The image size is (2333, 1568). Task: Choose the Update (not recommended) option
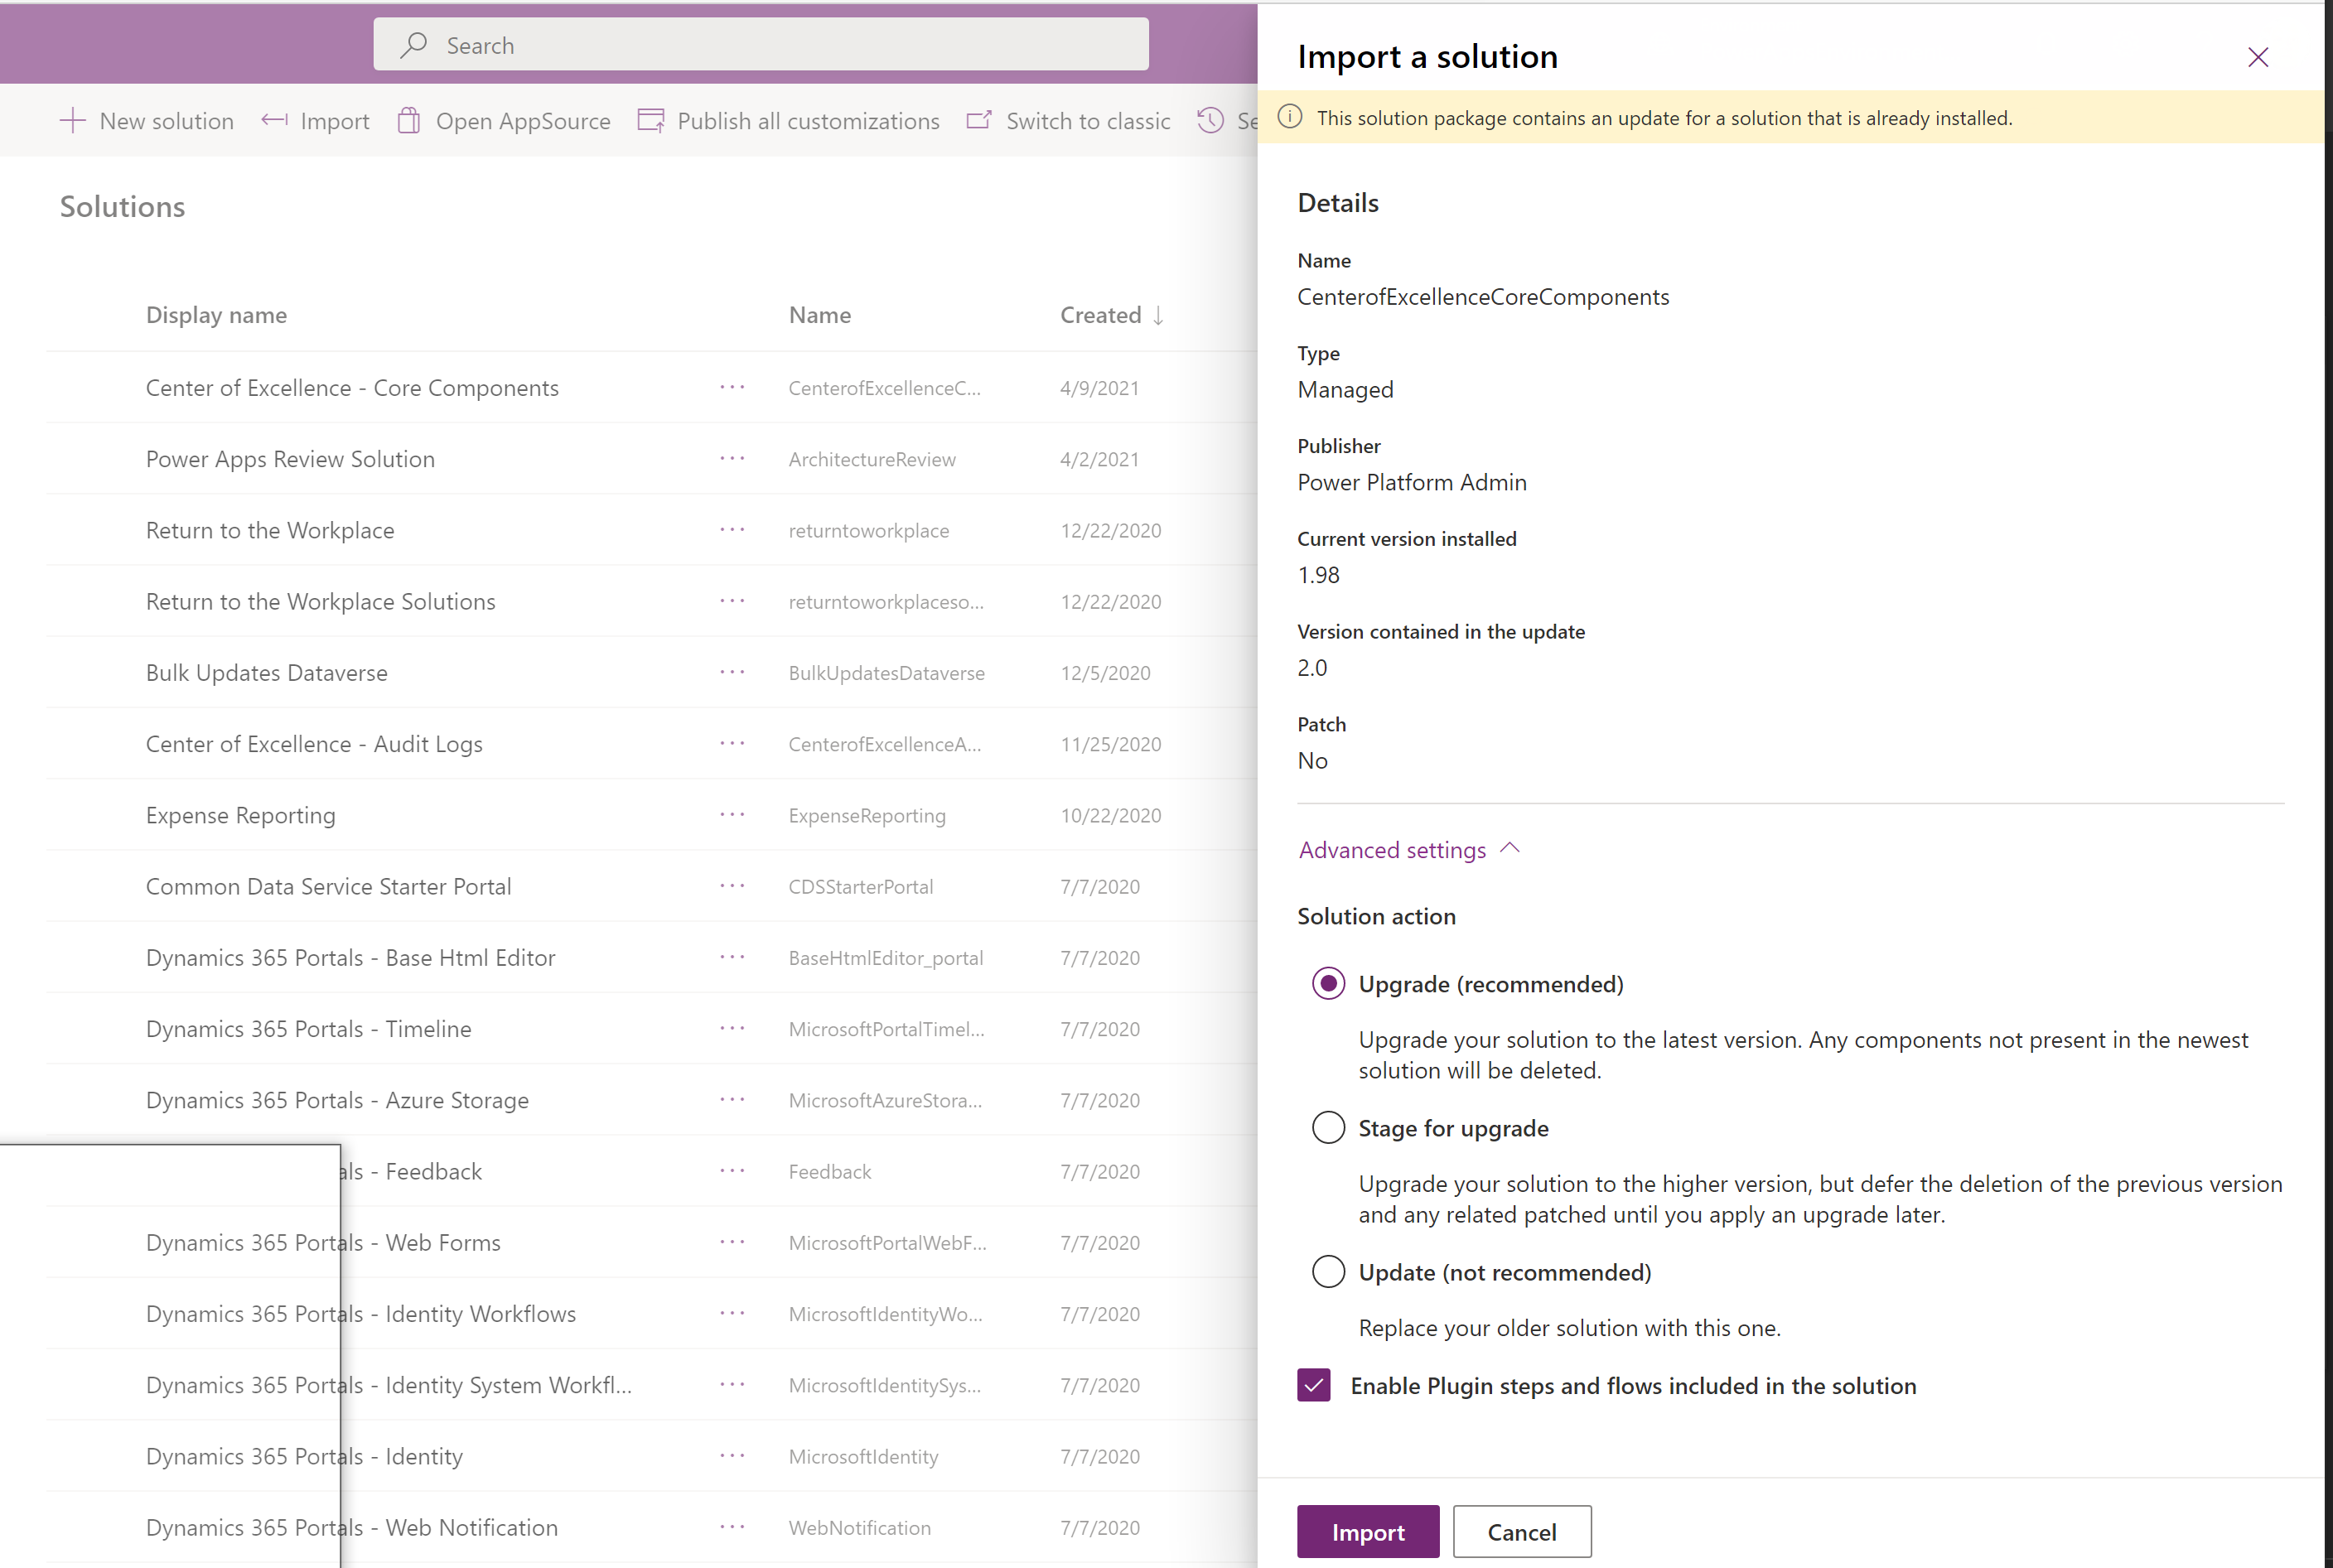(x=1328, y=1271)
